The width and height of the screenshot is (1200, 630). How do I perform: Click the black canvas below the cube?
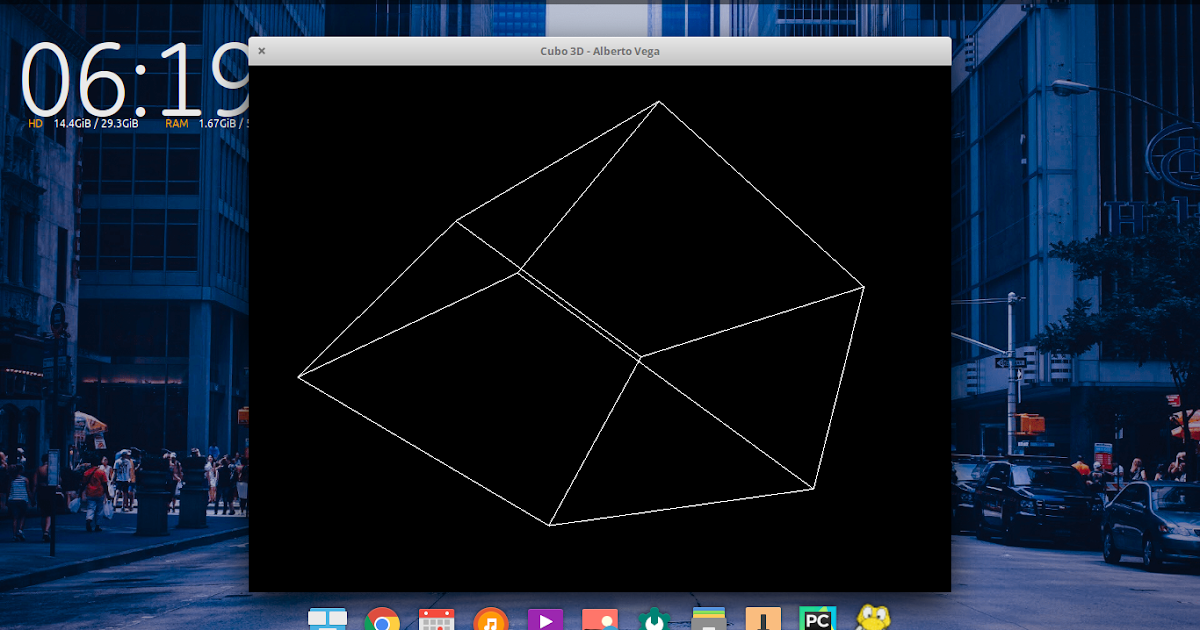point(600,560)
